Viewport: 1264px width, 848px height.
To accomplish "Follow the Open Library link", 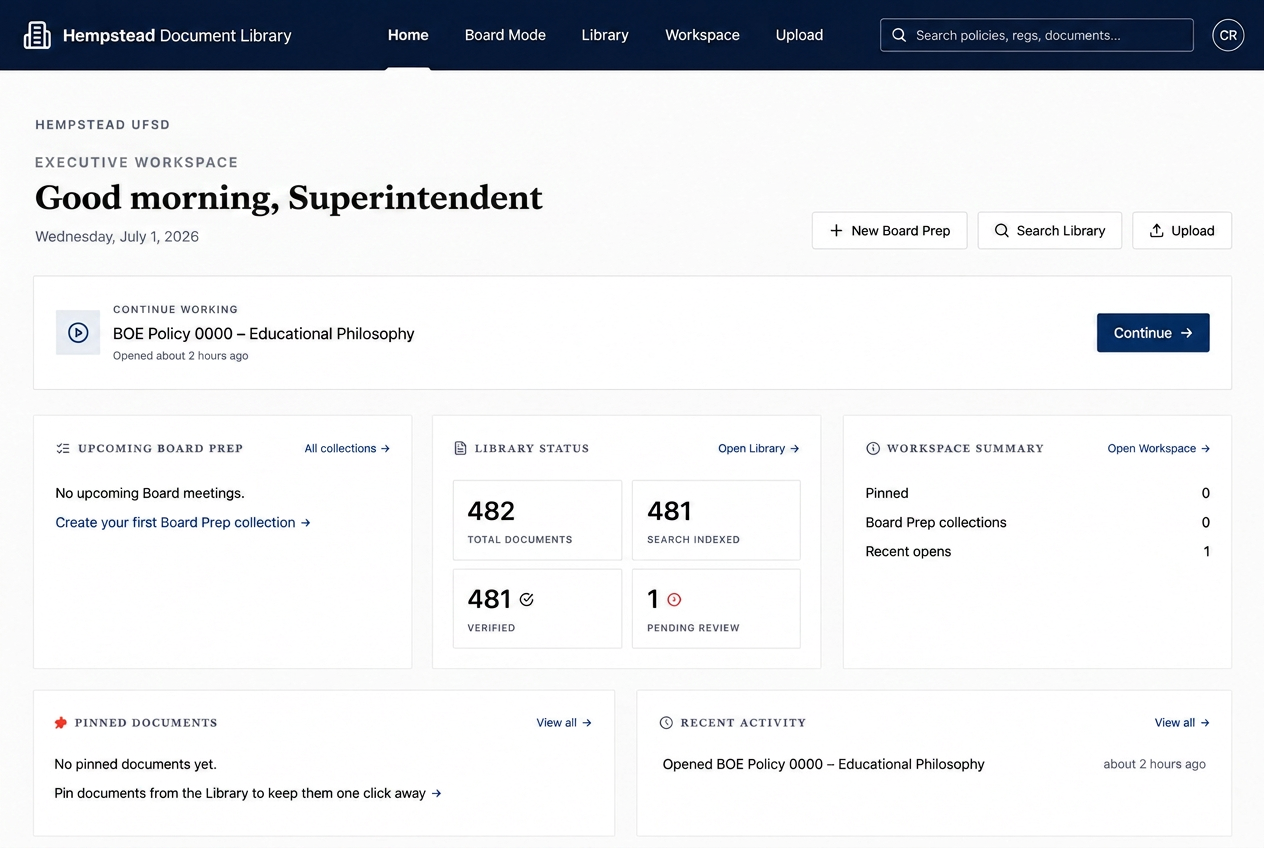I will (x=759, y=449).
